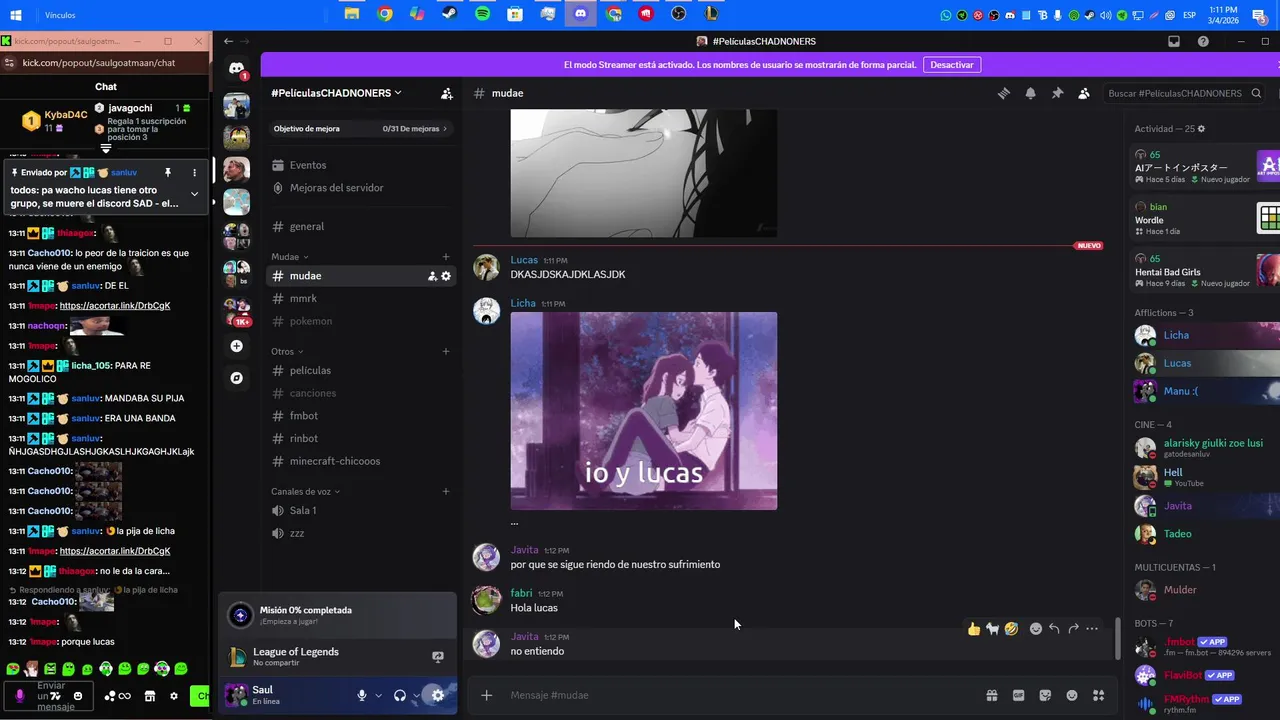This screenshot has height=720, width=1280.
Task: Attach file plus button in message bar
Action: pos(487,695)
